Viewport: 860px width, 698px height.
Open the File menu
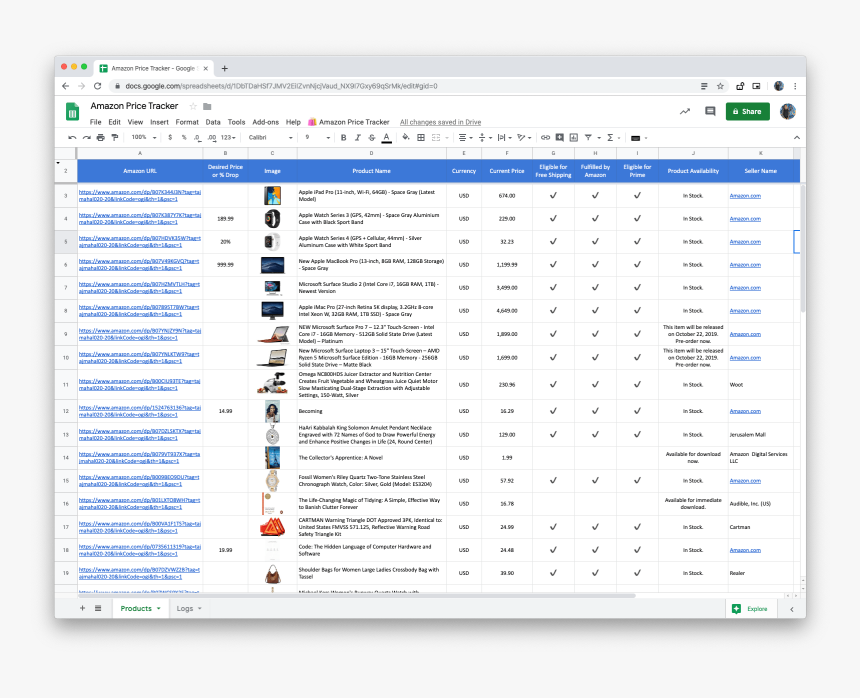pos(95,122)
